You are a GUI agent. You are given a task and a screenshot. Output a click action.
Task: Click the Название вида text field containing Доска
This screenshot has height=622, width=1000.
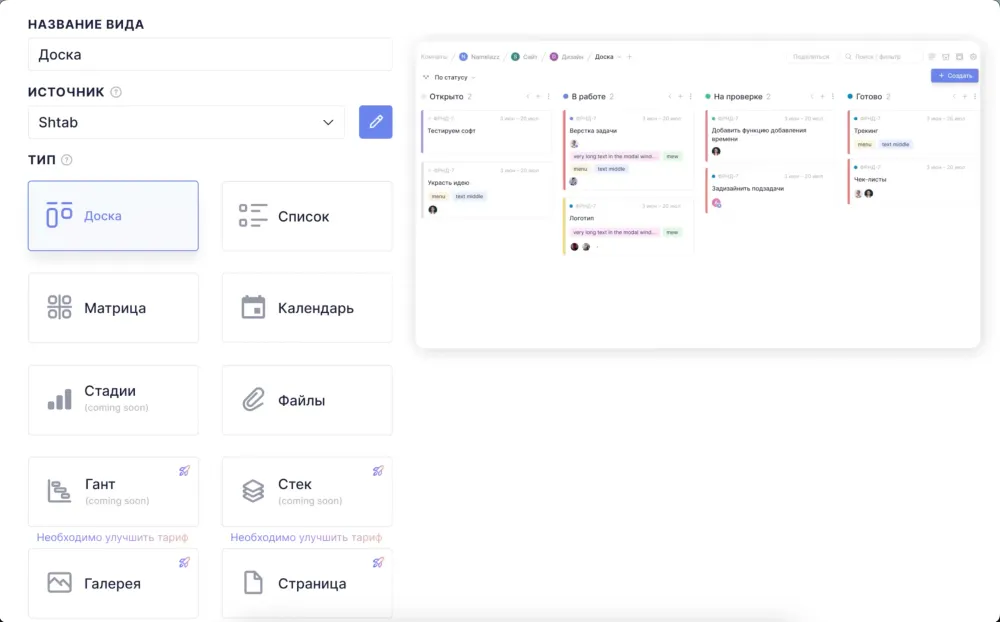pos(210,54)
